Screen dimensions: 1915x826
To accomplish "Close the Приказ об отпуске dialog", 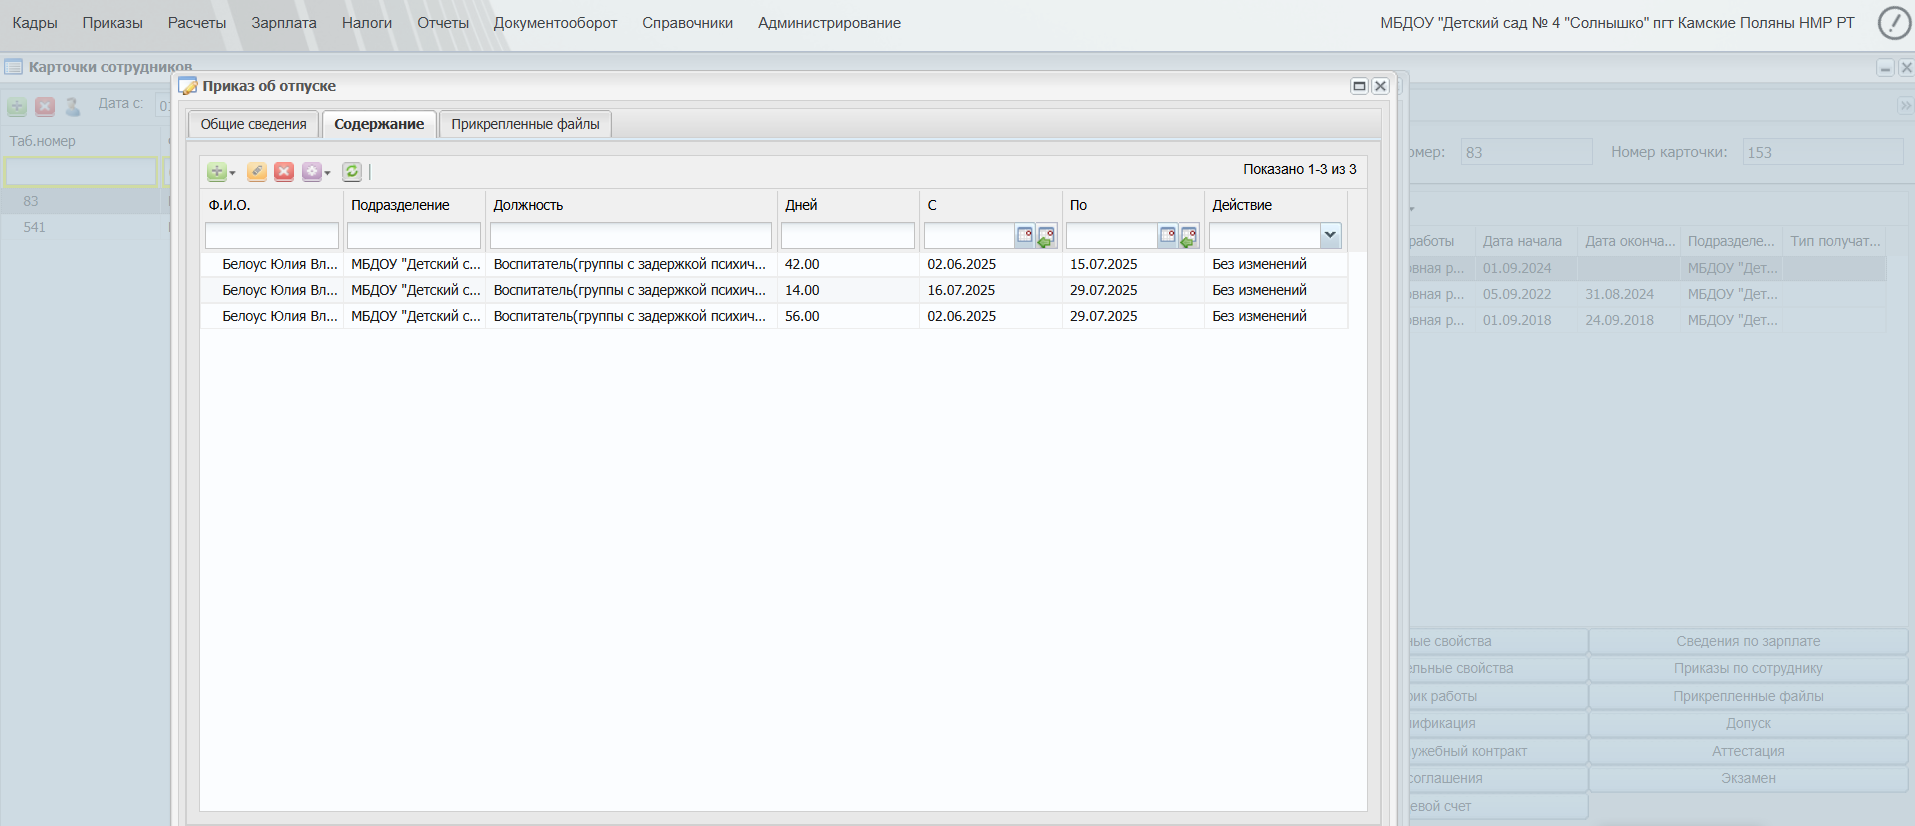I will click(1380, 86).
